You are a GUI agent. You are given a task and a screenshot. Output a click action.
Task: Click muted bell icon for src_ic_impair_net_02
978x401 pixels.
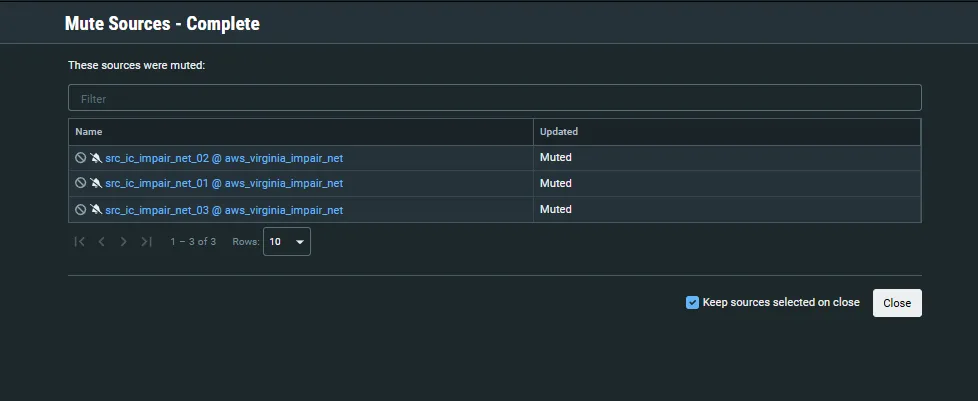(95, 158)
